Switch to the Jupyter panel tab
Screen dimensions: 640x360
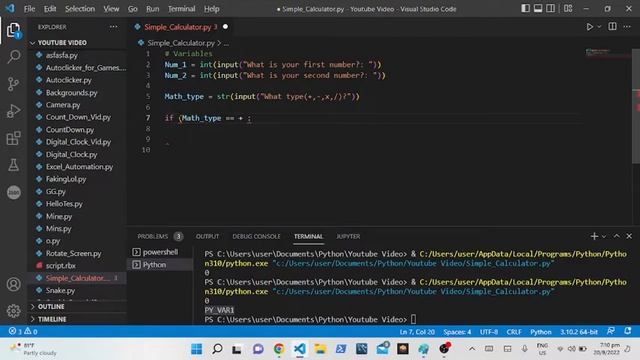(348, 236)
